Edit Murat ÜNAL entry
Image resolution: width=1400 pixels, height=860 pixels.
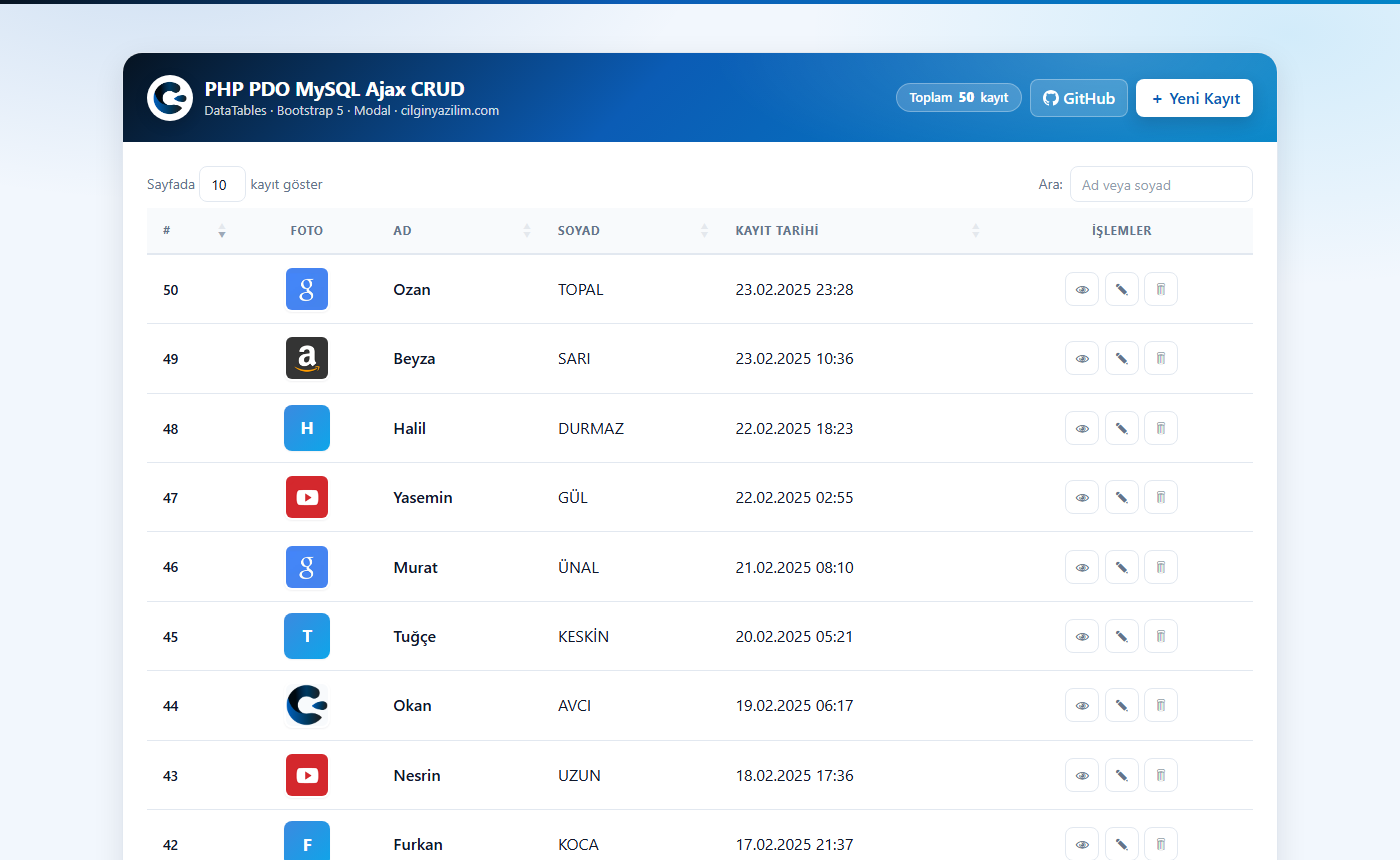coord(1122,567)
